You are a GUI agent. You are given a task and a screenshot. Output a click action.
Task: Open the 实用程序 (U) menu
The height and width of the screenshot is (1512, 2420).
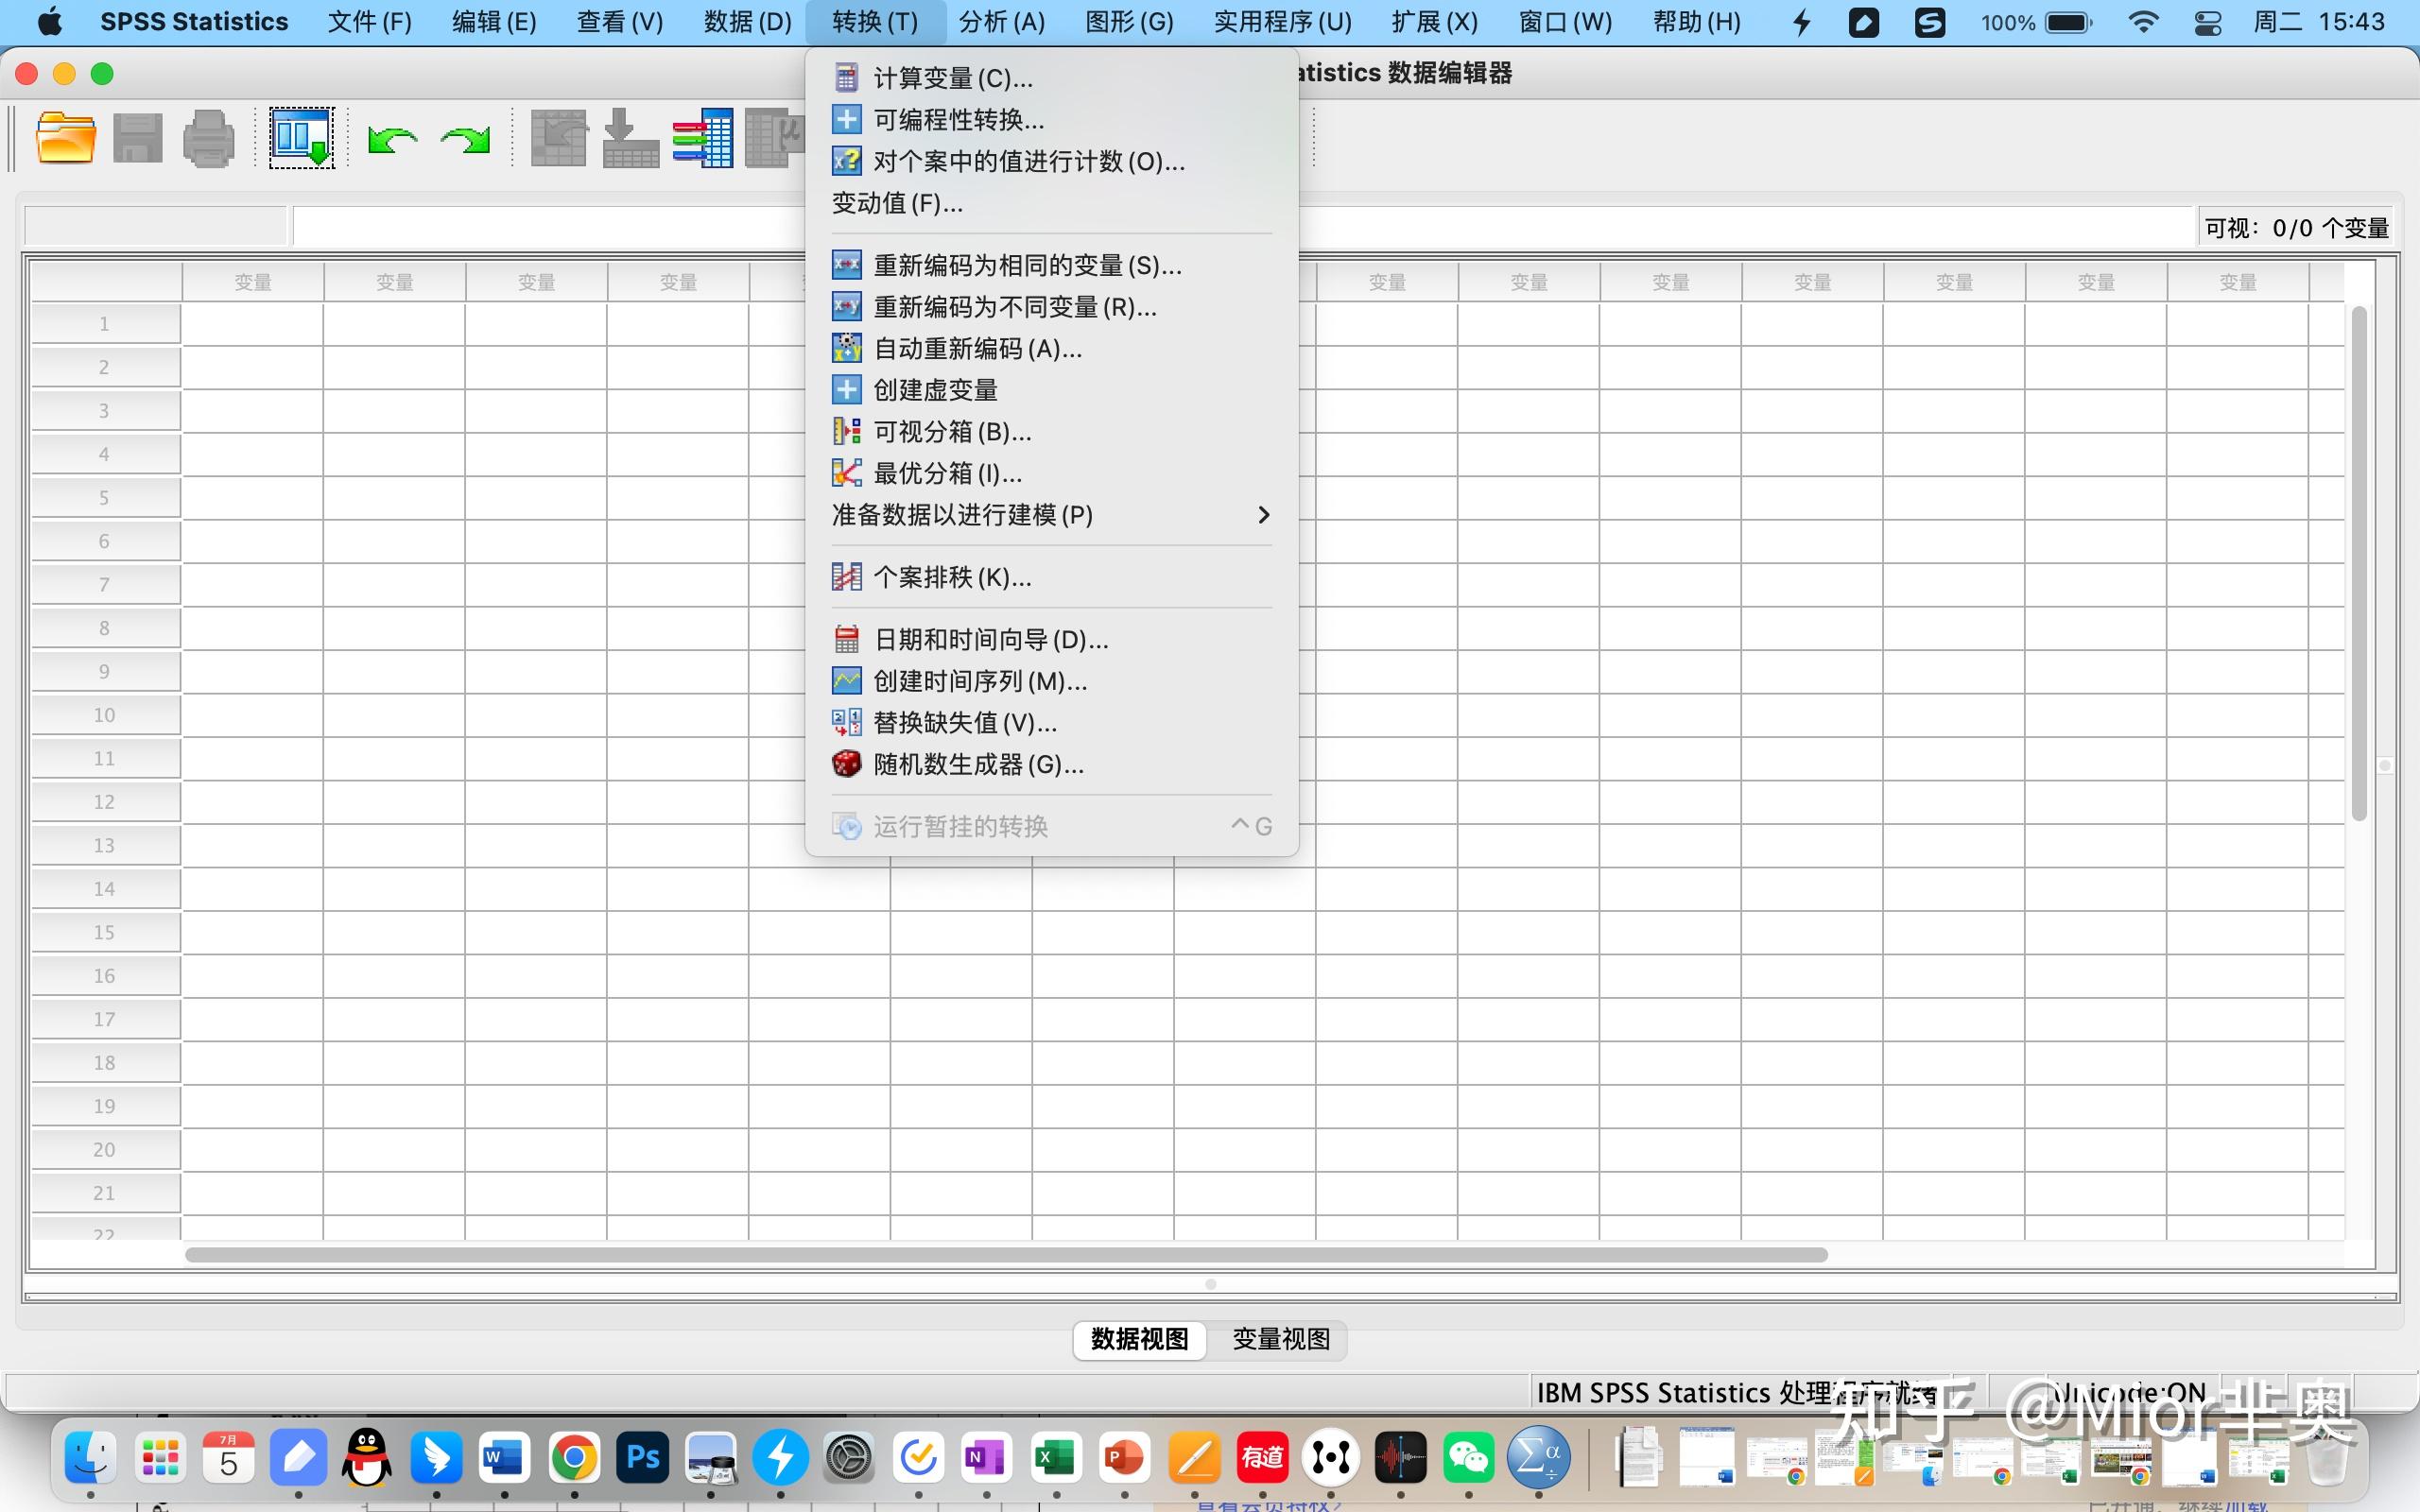point(1282,22)
